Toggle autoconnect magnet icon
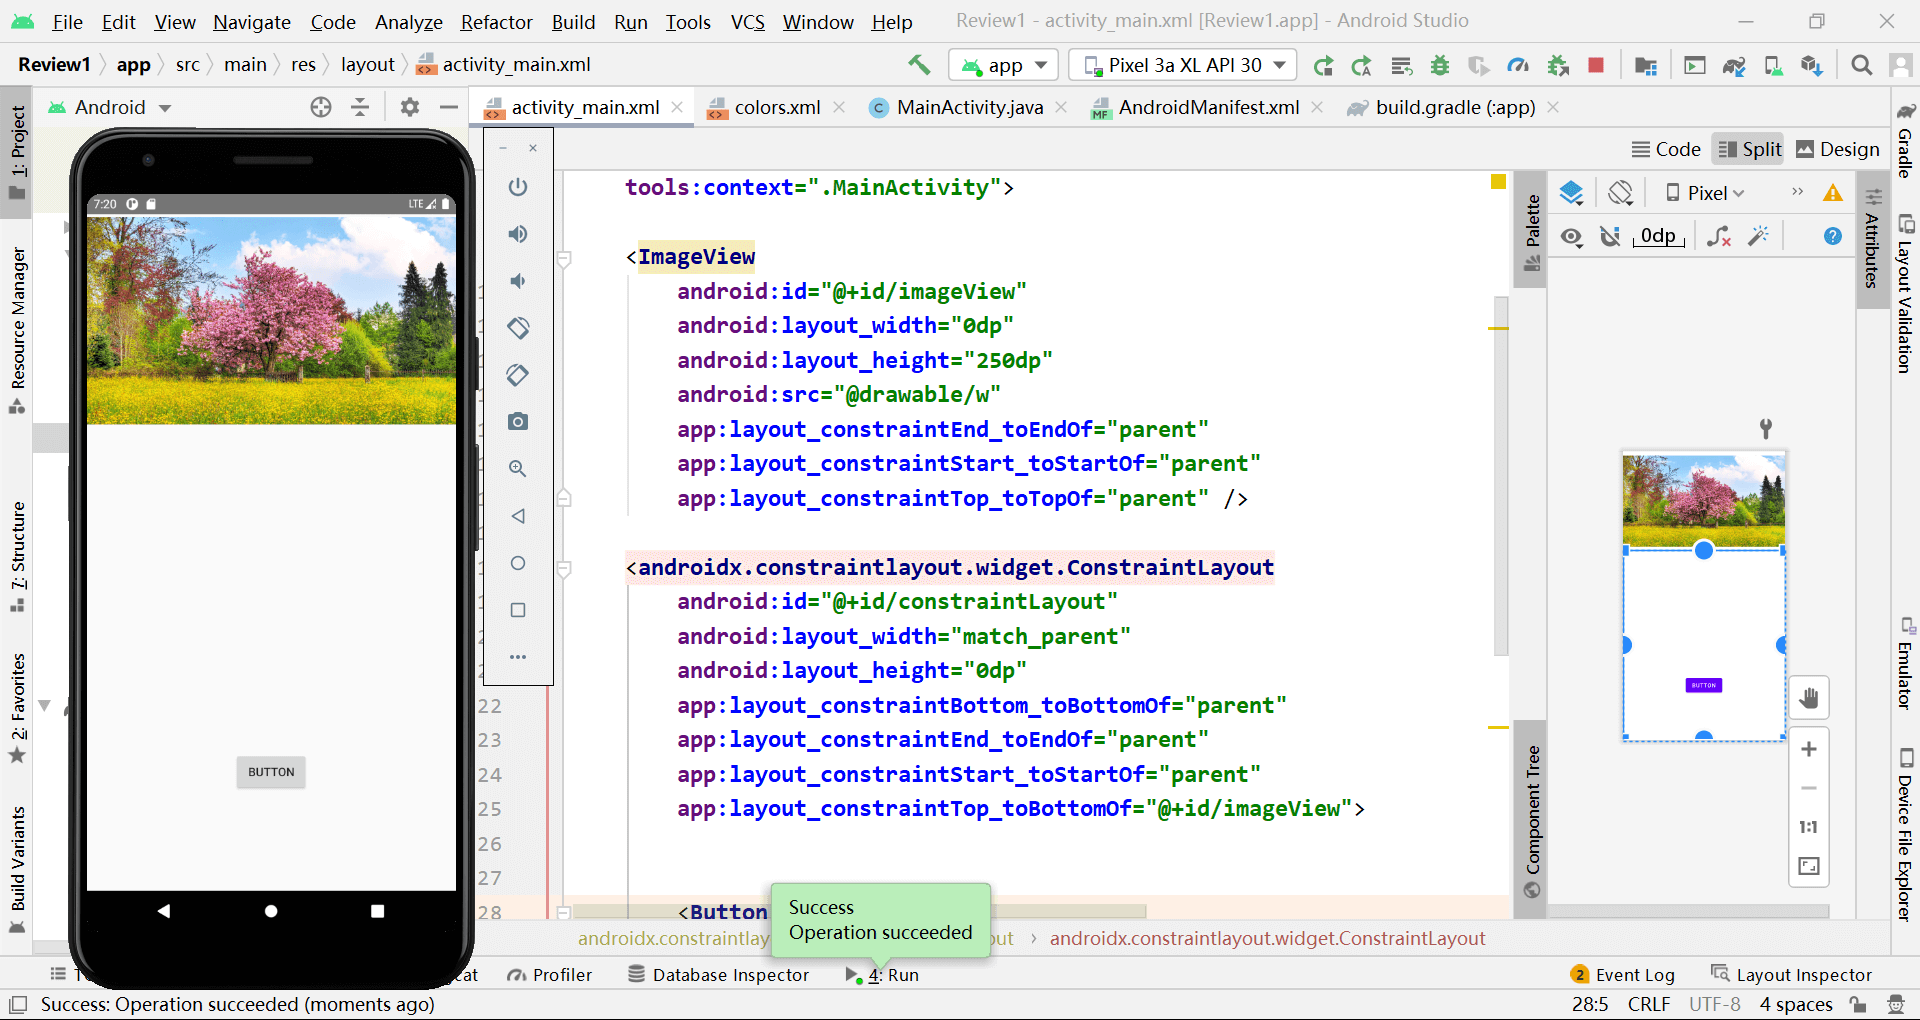1920x1020 pixels. click(x=1610, y=237)
